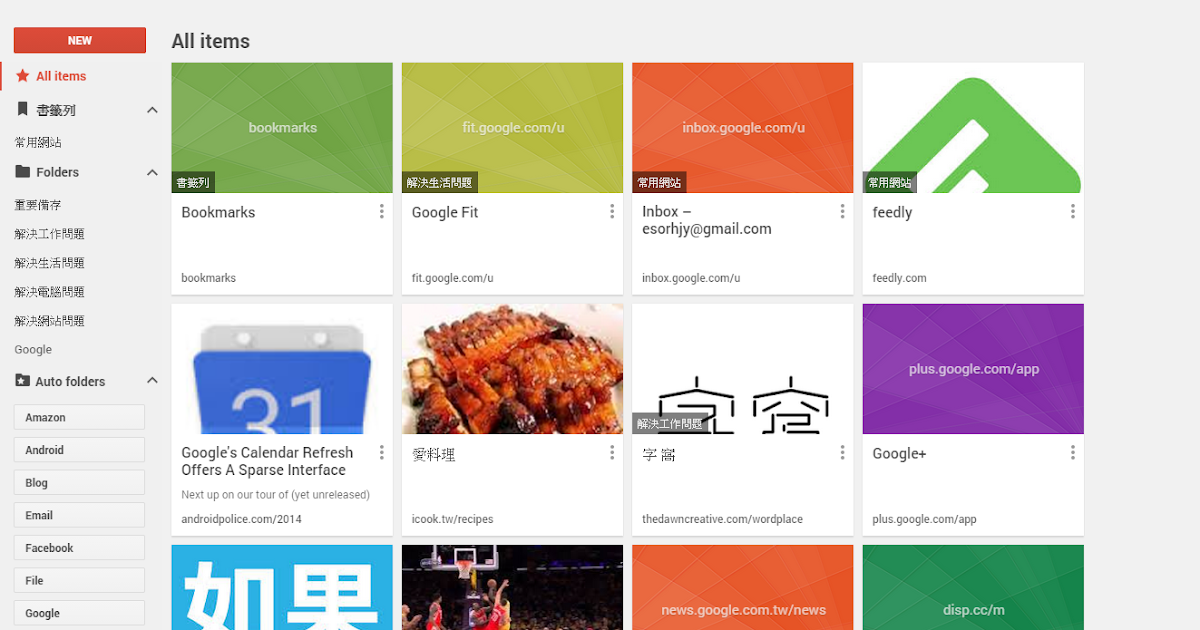The width and height of the screenshot is (1200, 630).
Task: Click the Google Fit card title
Action: (x=445, y=212)
